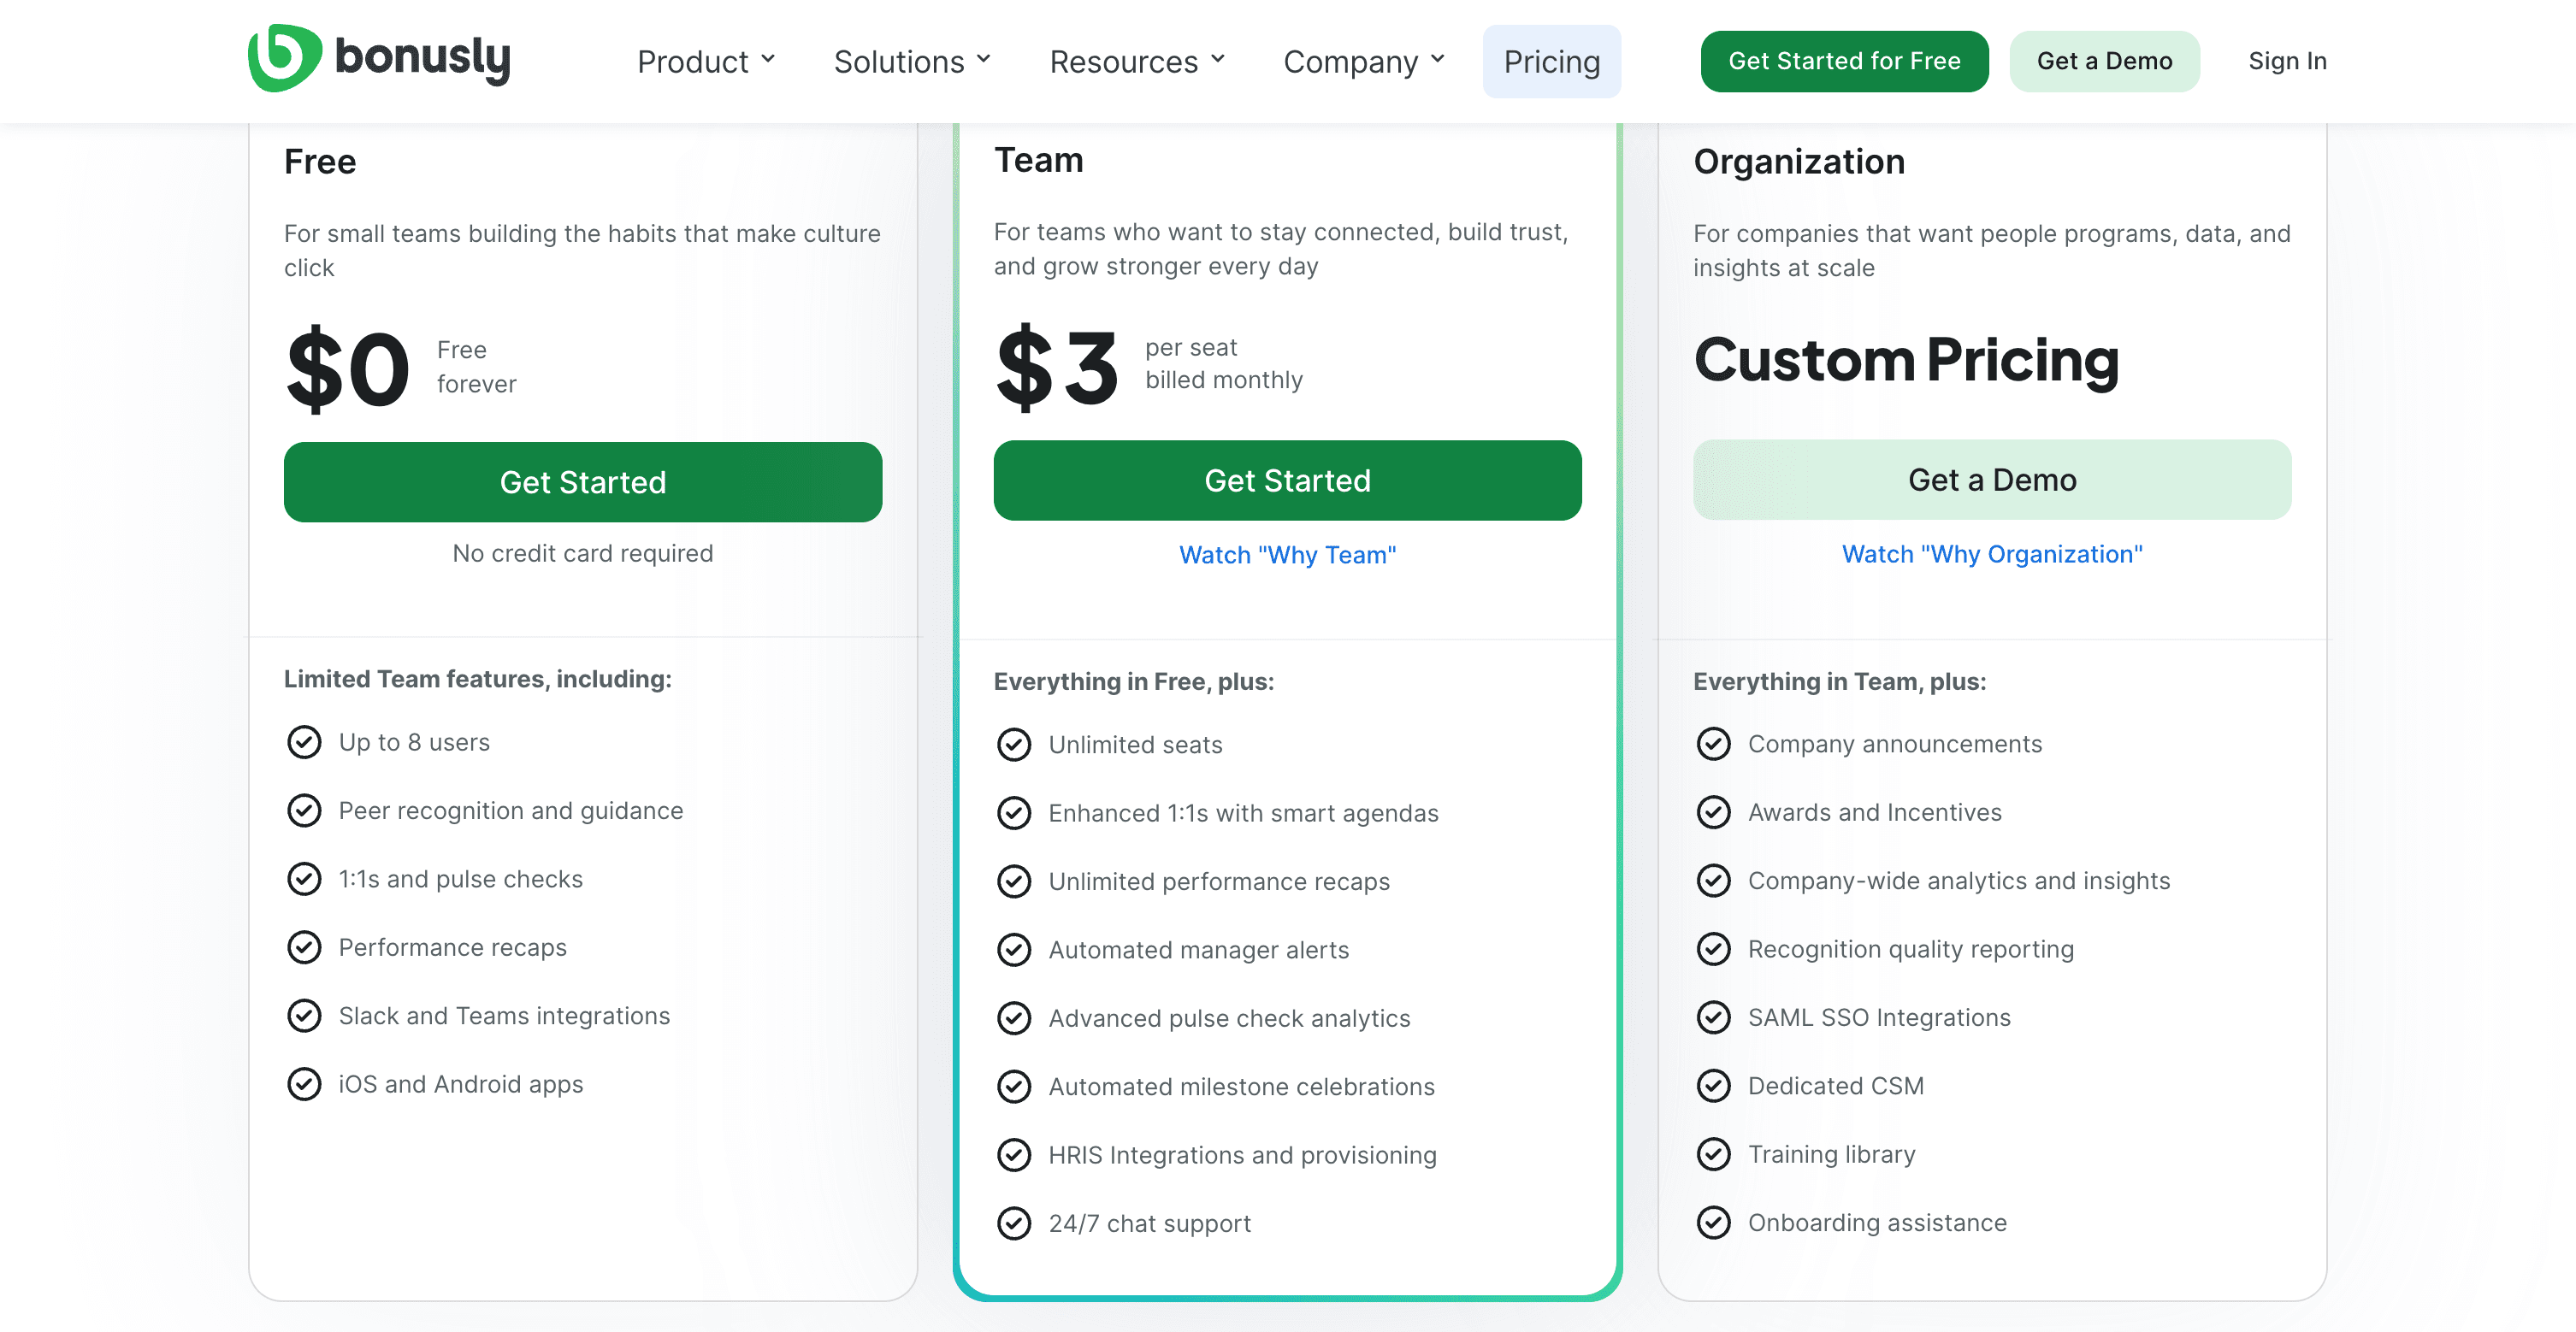The width and height of the screenshot is (2576, 1332).
Task: Click the checkmark beside SAML SSO Integrations
Action: click(x=1714, y=1017)
